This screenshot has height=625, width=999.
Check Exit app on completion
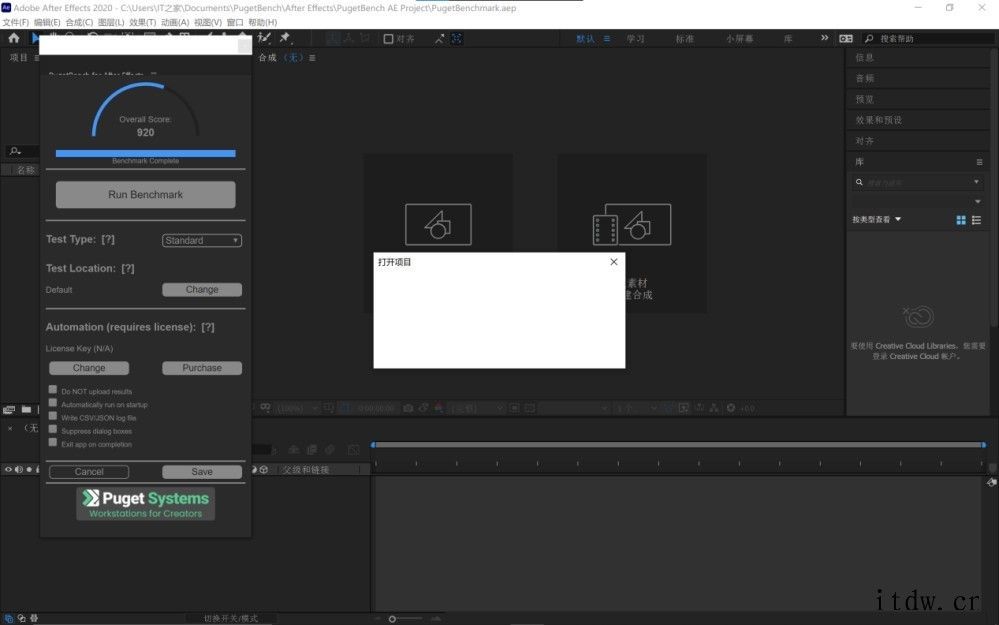click(x=53, y=442)
